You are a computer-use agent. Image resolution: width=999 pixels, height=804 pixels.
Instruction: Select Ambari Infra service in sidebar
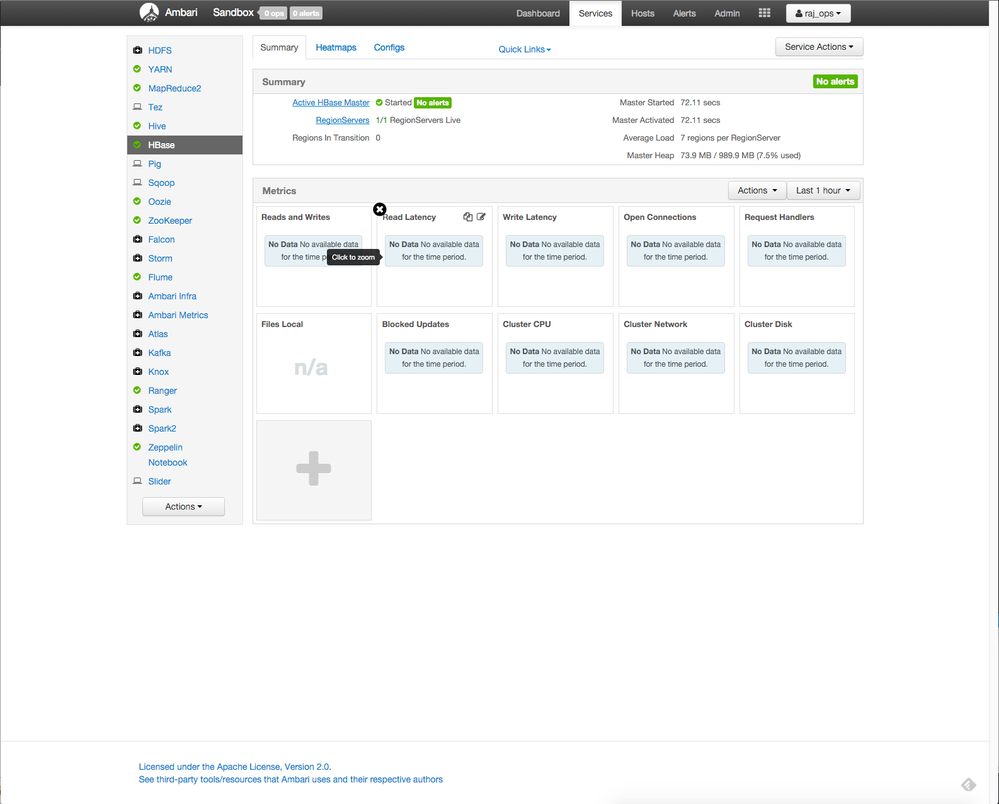point(172,296)
